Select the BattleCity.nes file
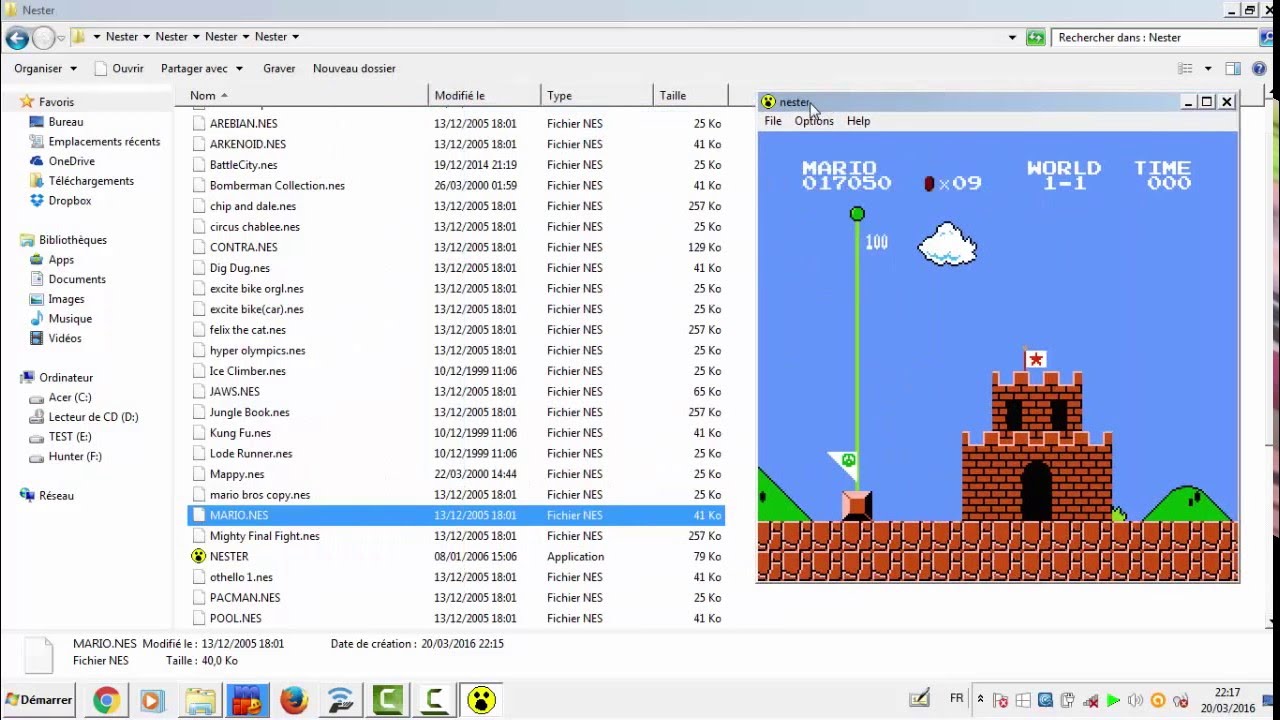The height and width of the screenshot is (720, 1280). [x=457, y=165]
